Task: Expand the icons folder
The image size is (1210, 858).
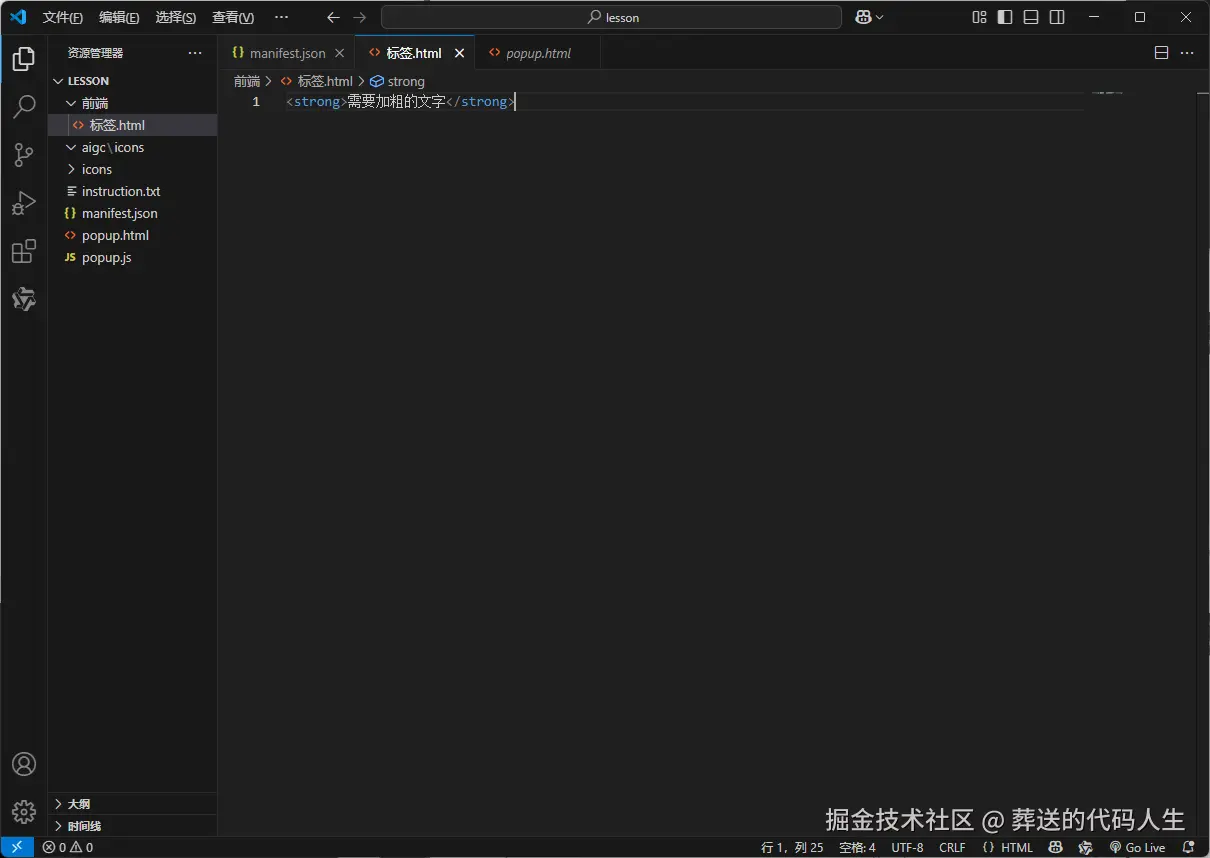Action: (x=71, y=169)
